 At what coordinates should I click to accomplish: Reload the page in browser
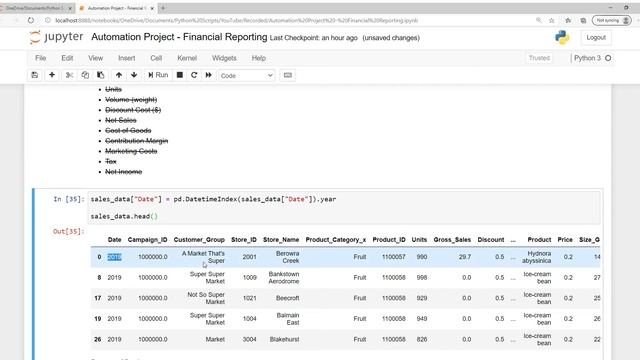[31, 20]
